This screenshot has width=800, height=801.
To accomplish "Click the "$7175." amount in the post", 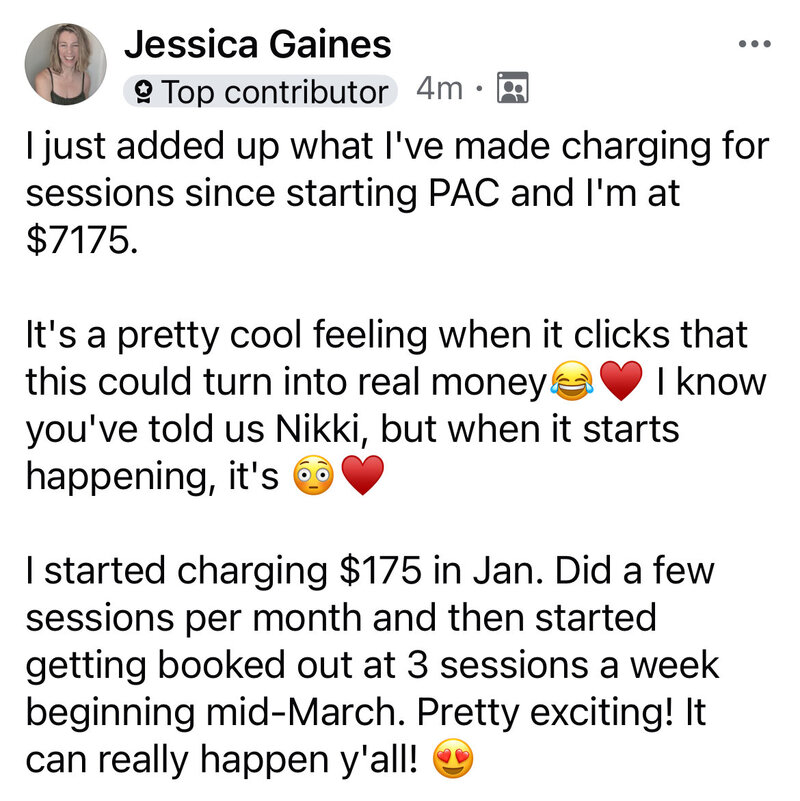I will [82, 240].
